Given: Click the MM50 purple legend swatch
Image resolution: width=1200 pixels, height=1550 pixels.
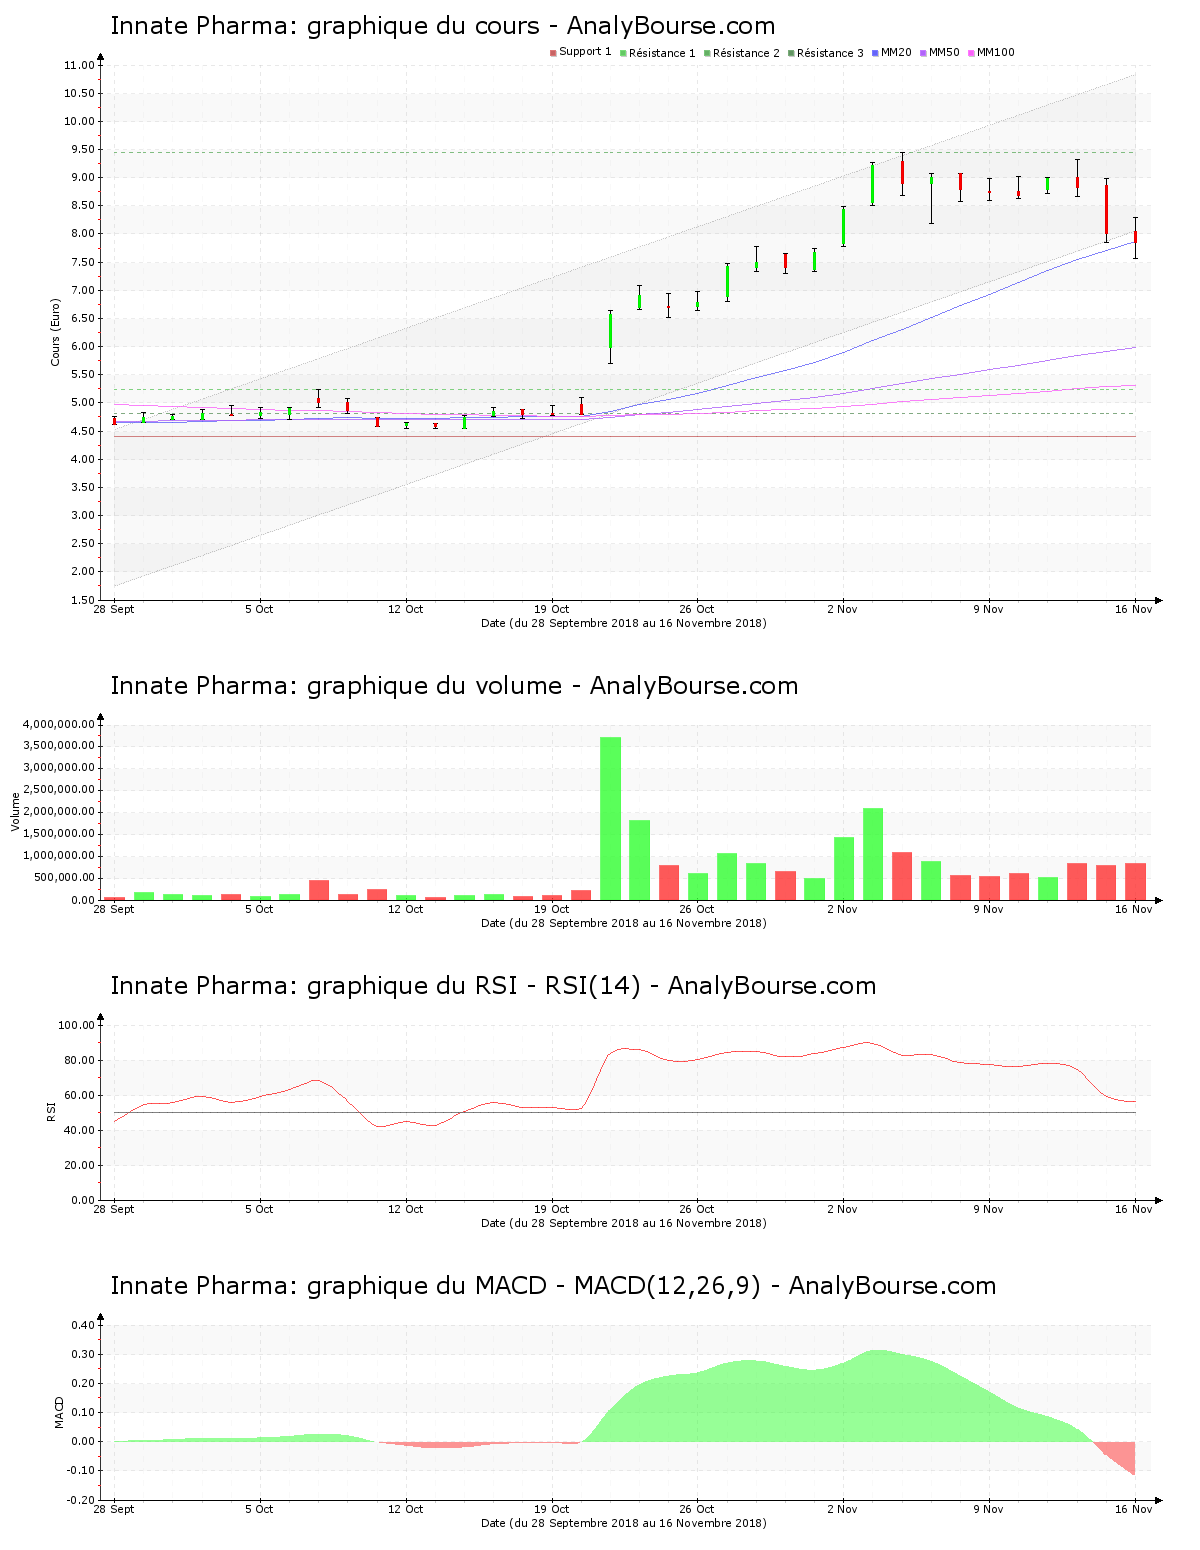Looking at the screenshot, I should pyautogui.click(x=923, y=53).
